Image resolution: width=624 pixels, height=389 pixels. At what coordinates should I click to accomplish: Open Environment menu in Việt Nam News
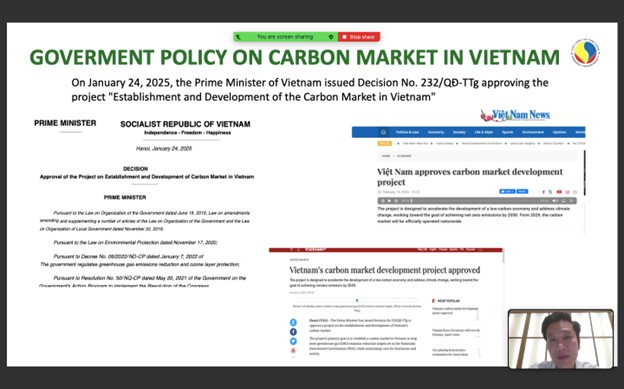[x=533, y=132]
